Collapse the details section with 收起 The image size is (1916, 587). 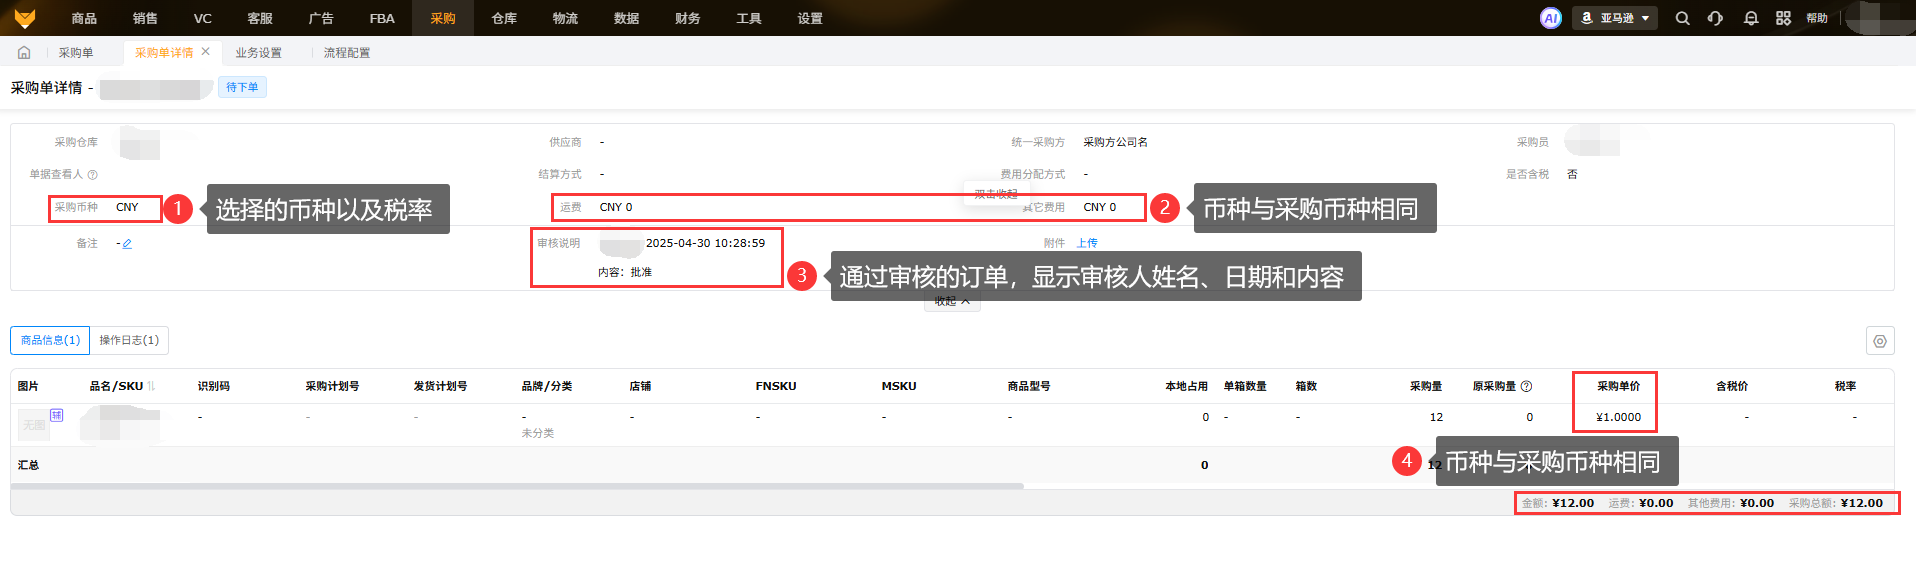click(x=952, y=301)
